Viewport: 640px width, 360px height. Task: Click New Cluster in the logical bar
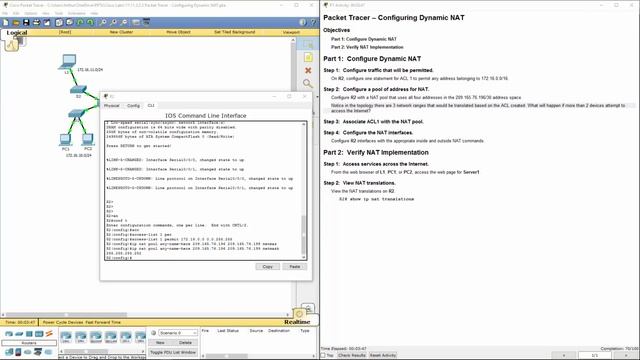coord(121,32)
